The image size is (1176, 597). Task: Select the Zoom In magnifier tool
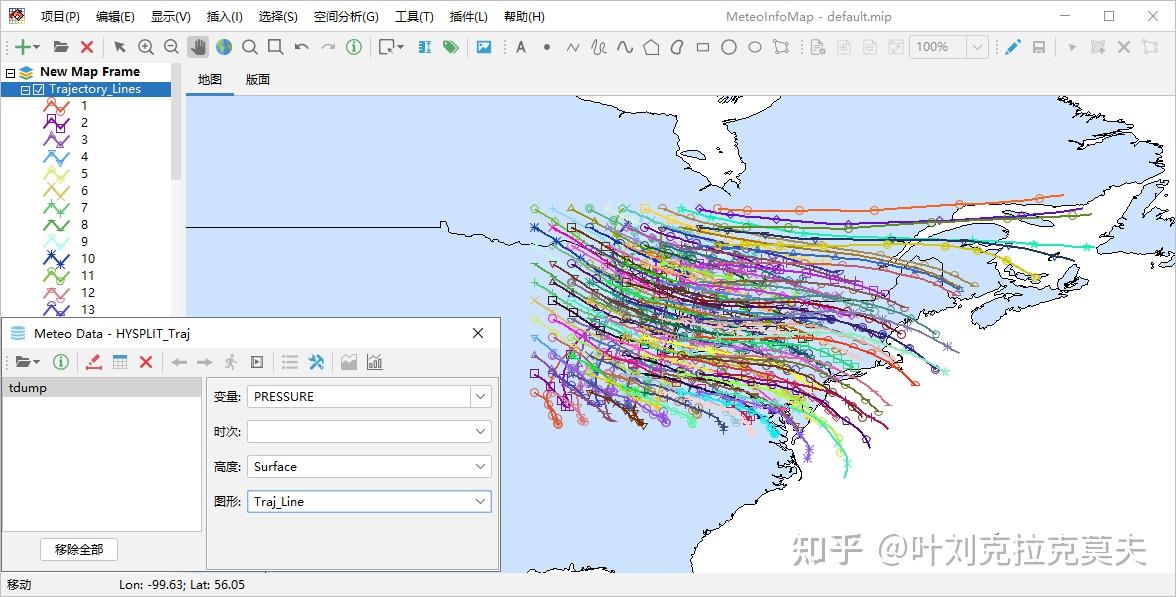click(146, 46)
